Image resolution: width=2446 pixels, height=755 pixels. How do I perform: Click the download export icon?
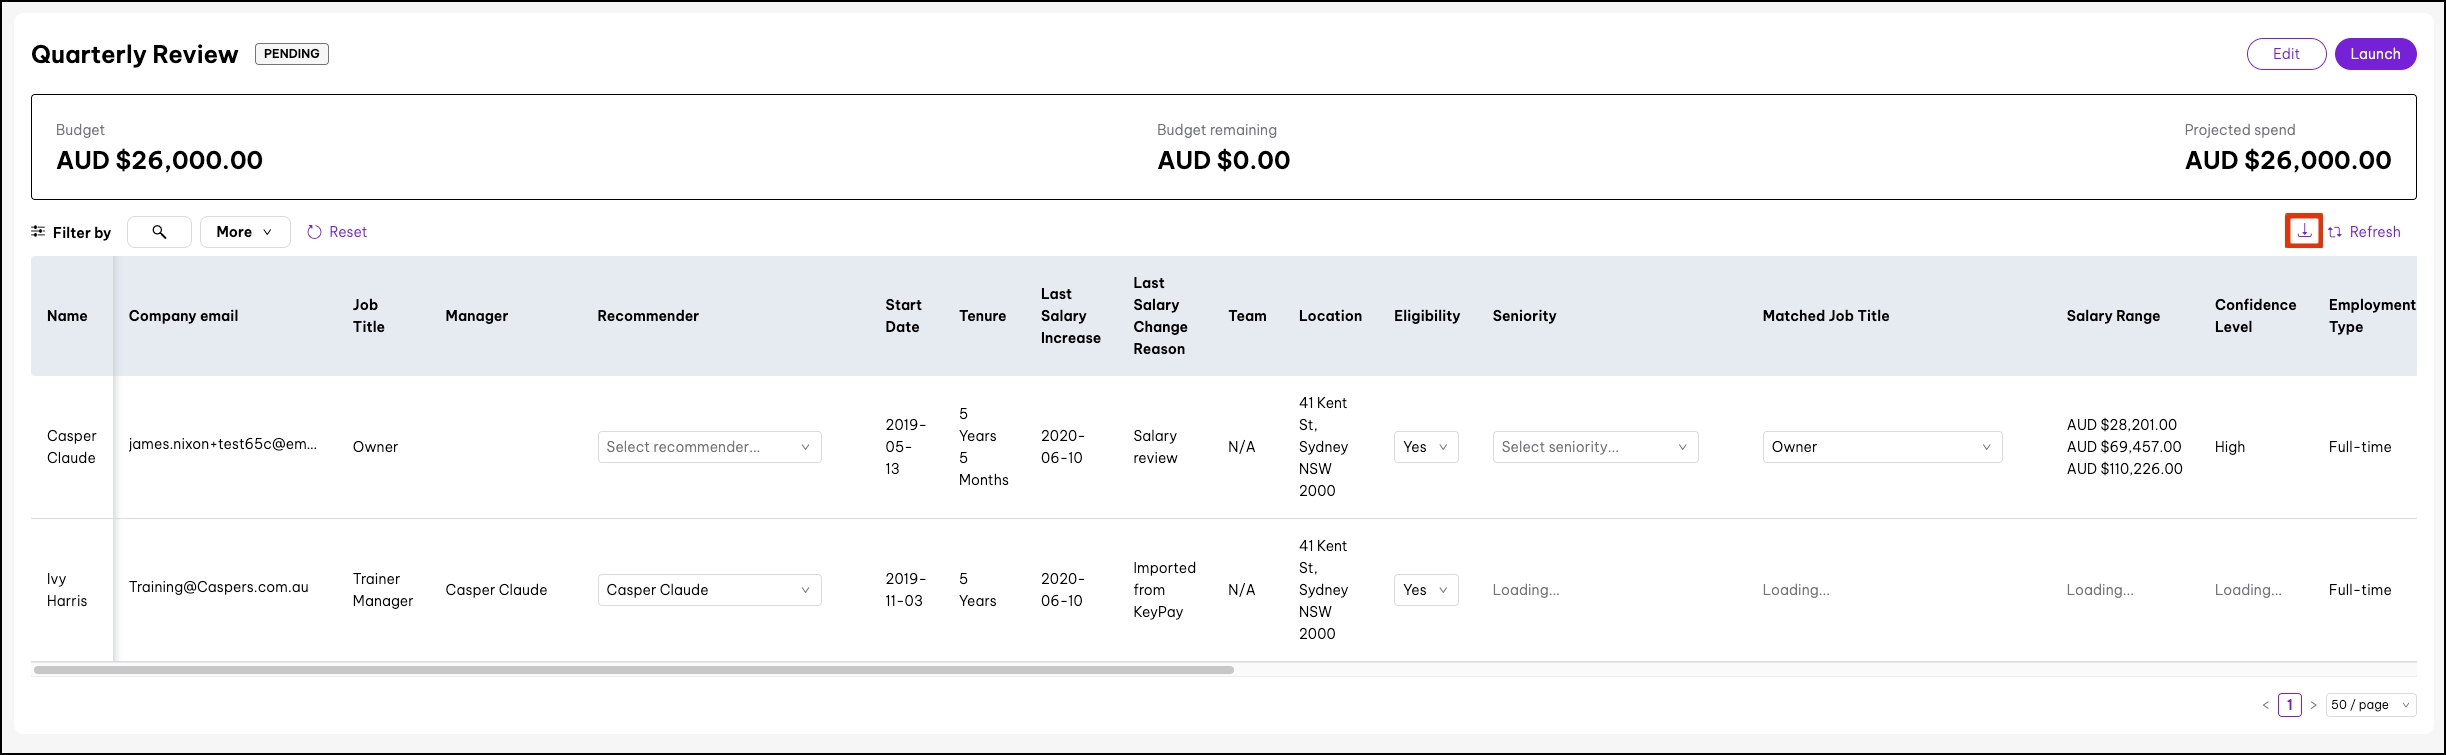pyautogui.click(x=2304, y=231)
